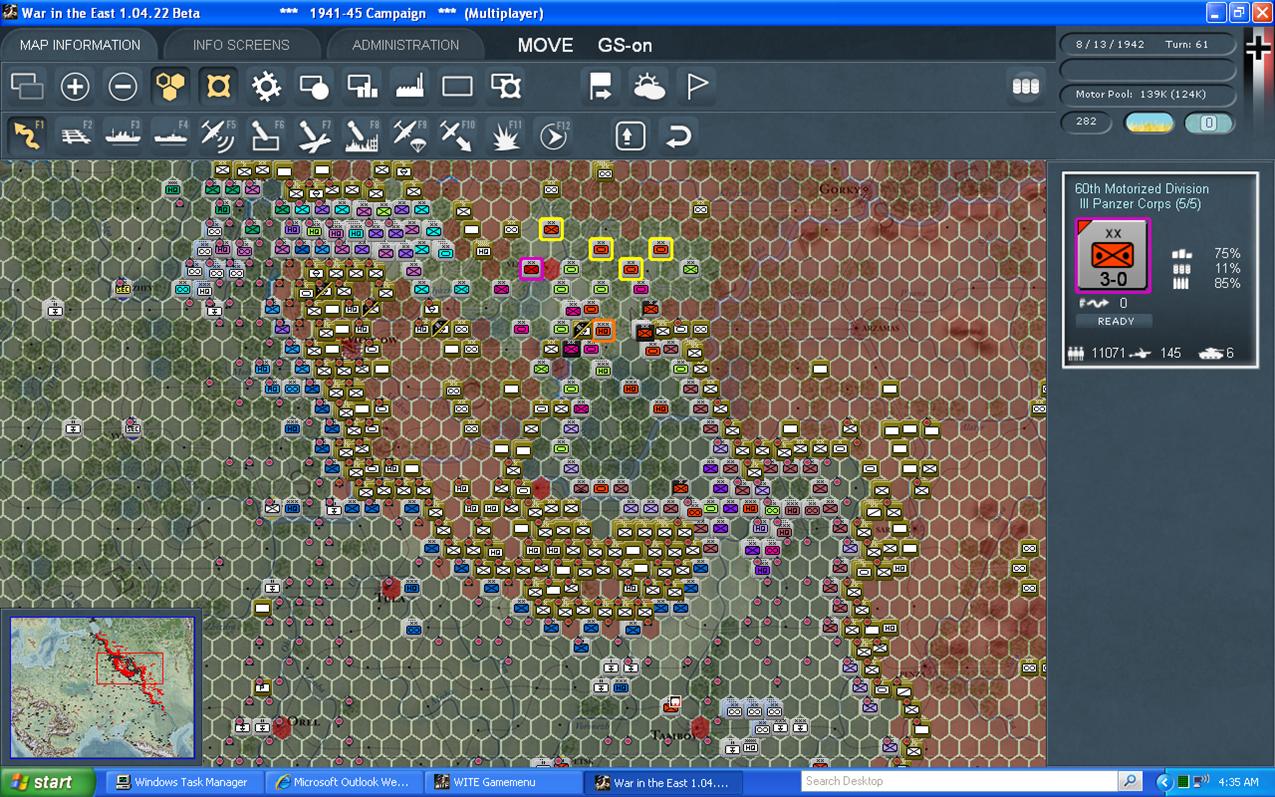Click the flag with arrow icon
1275x797 pixels.
point(601,87)
